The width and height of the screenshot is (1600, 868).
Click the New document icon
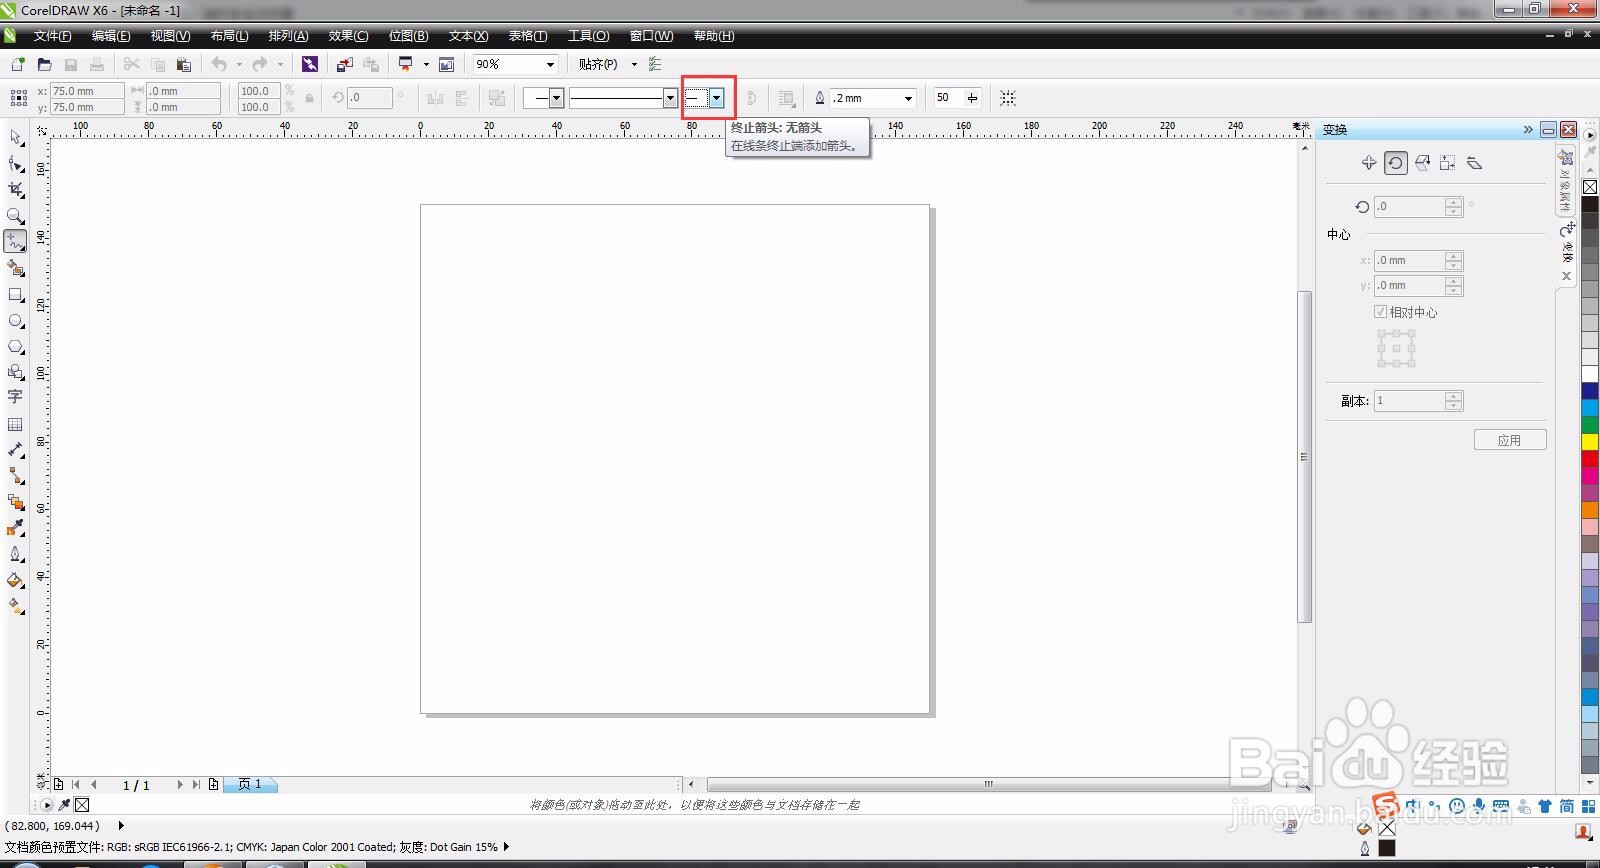[x=18, y=64]
